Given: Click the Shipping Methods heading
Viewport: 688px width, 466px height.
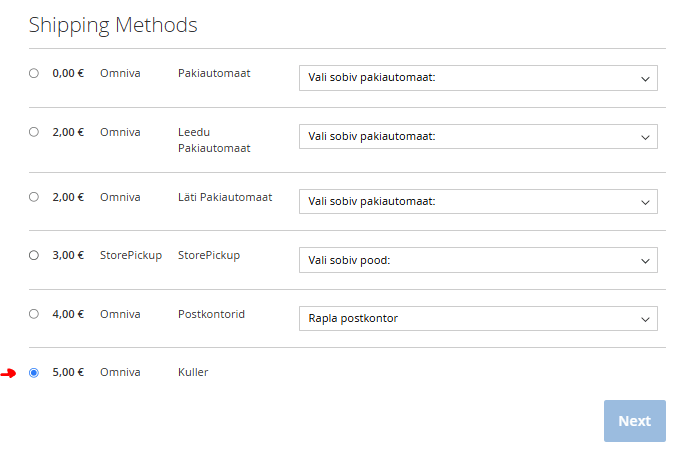Looking at the screenshot, I should point(113,25).
